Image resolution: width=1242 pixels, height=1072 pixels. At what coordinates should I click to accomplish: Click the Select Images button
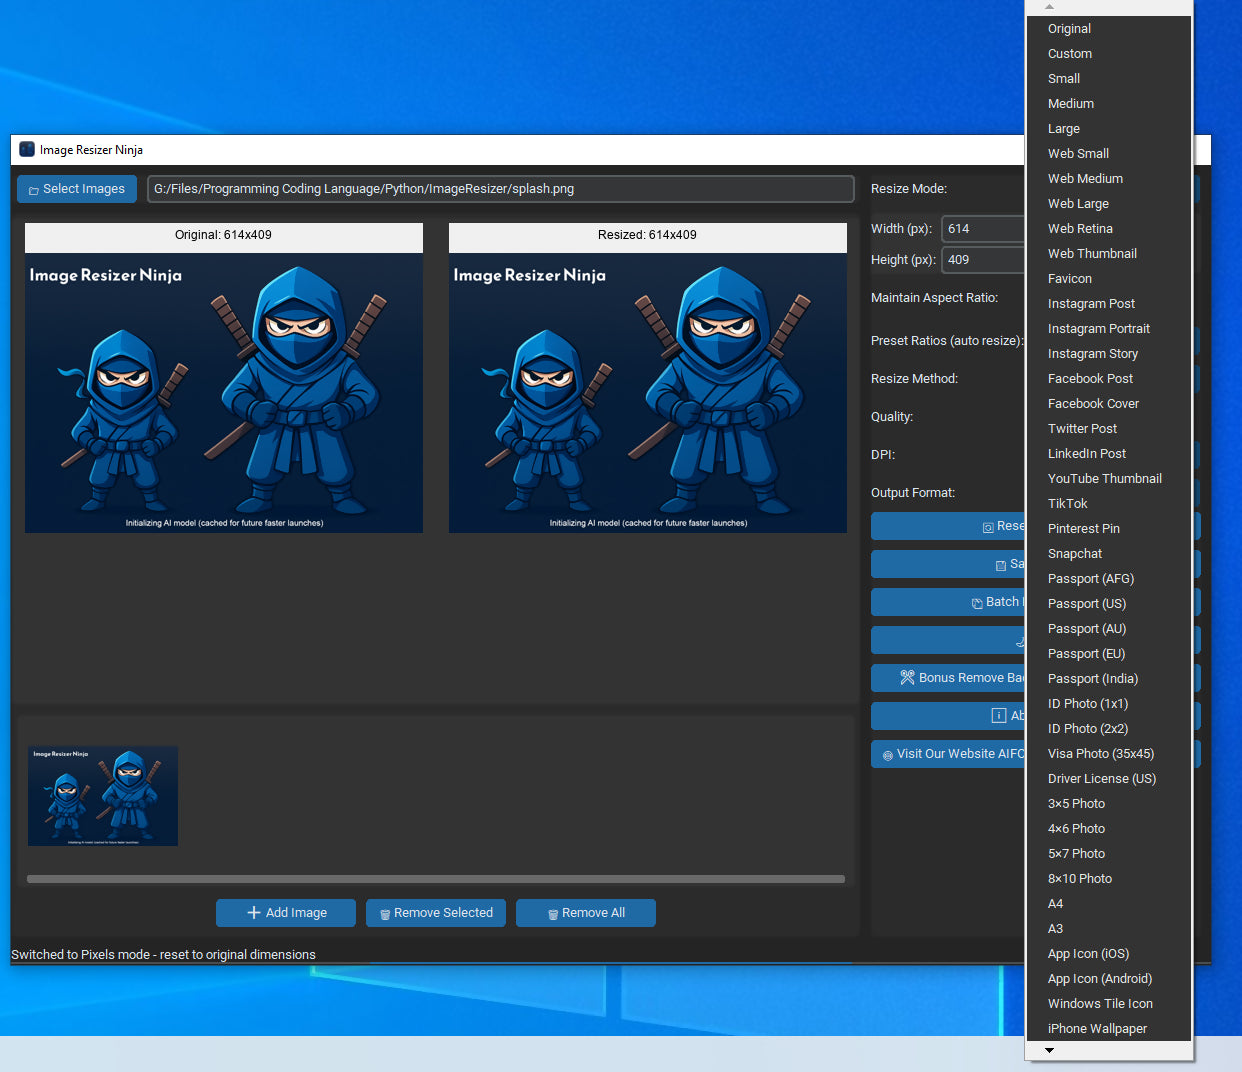click(x=77, y=189)
